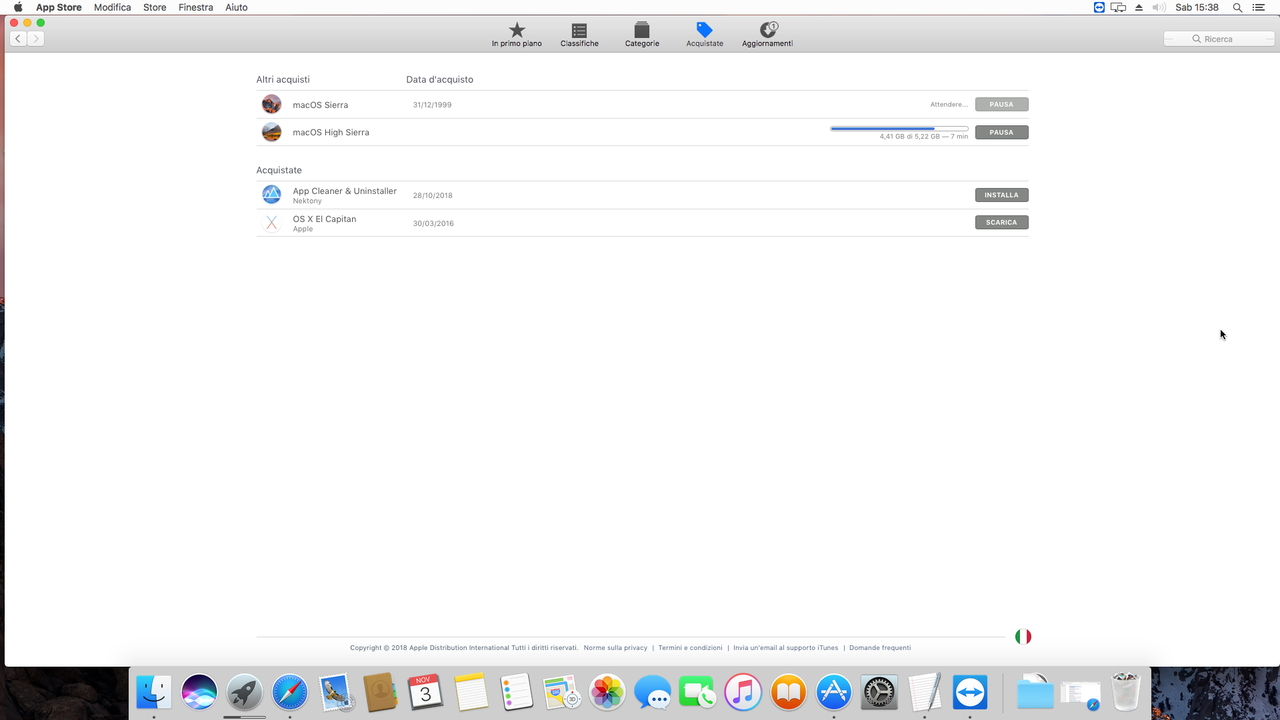This screenshot has width=1280, height=720.
Task: Open Notes from the Dock
Action: click(471, 692)
